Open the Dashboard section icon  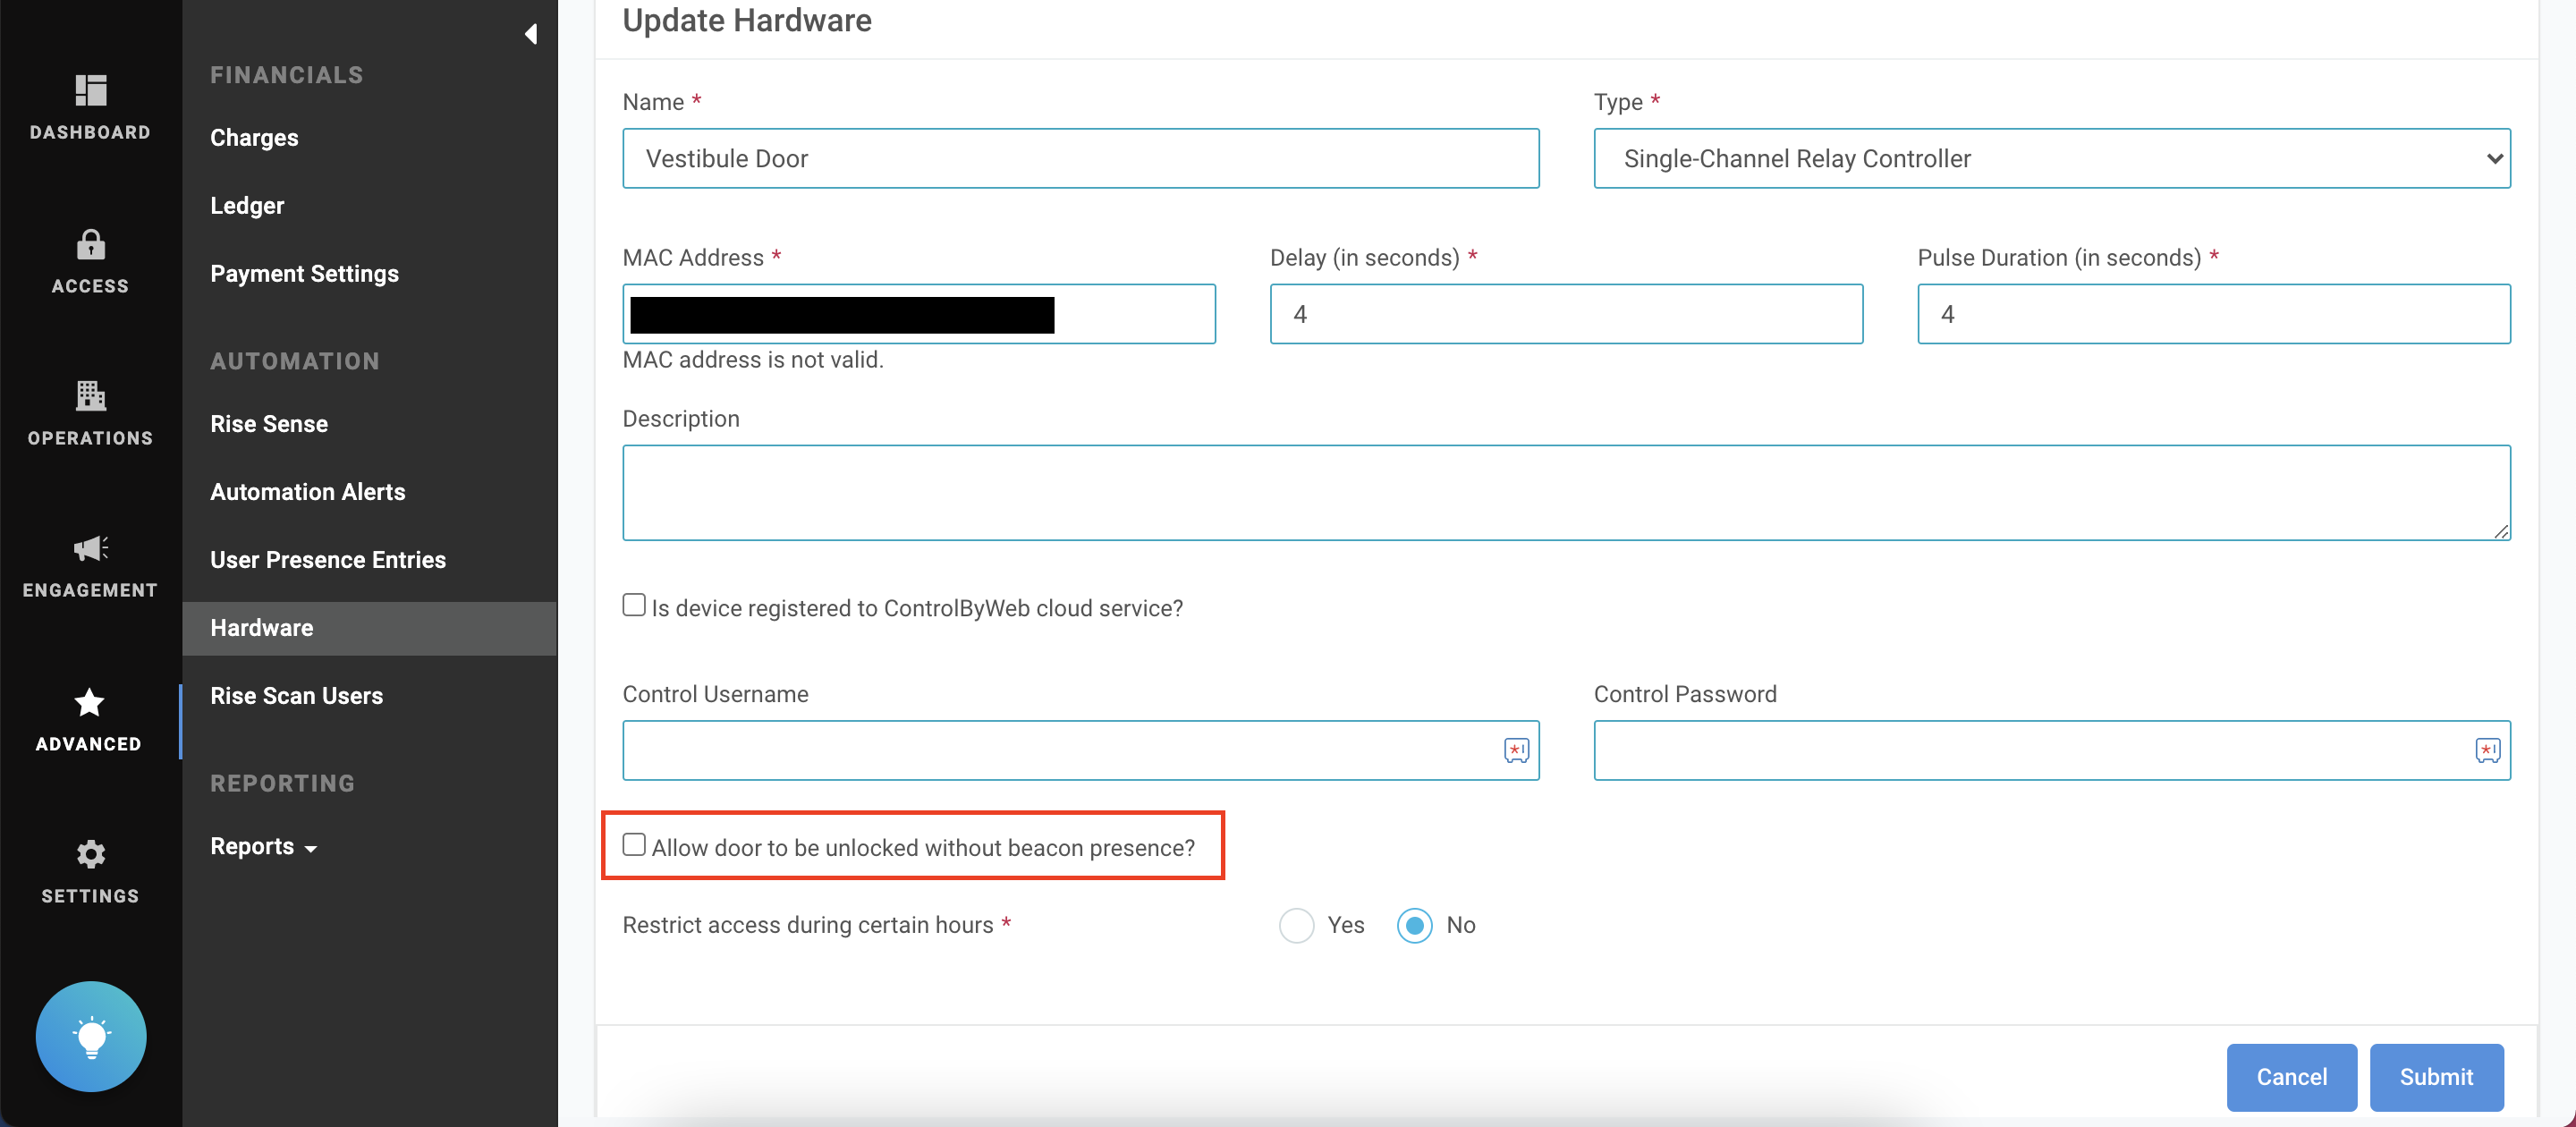click(x=90, y=91)
